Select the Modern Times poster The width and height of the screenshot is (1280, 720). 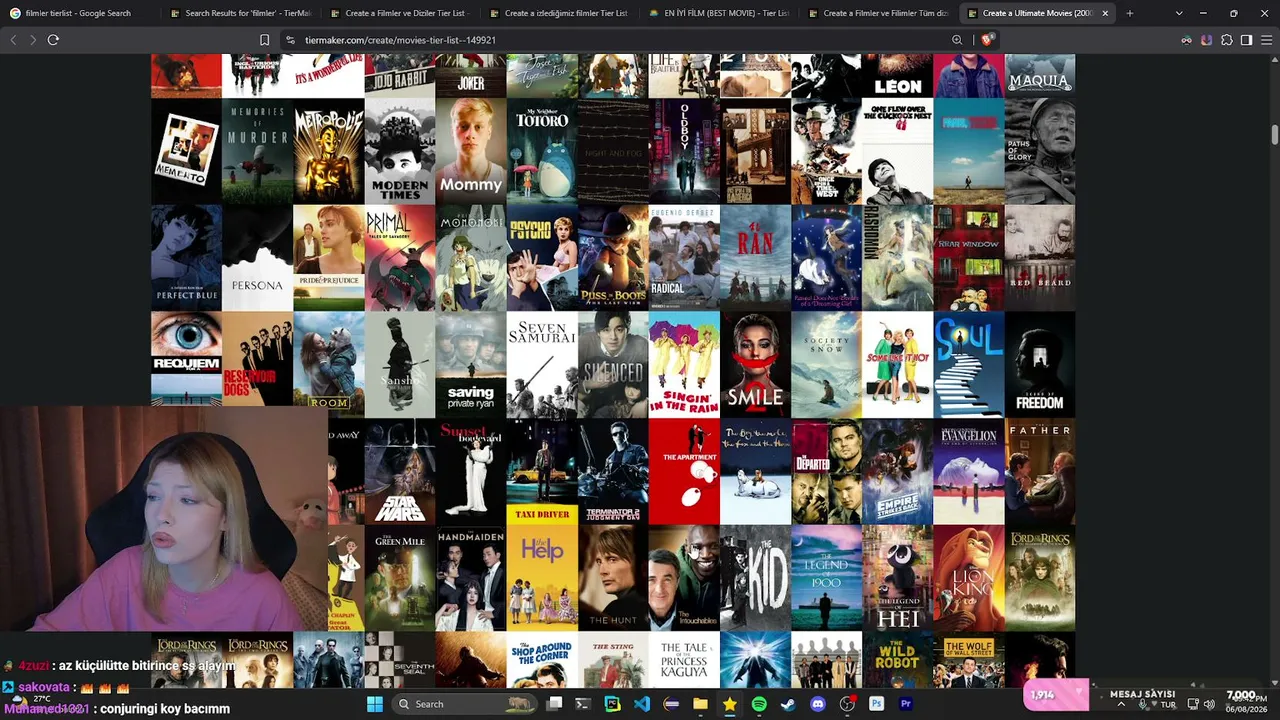pos(400,151)
